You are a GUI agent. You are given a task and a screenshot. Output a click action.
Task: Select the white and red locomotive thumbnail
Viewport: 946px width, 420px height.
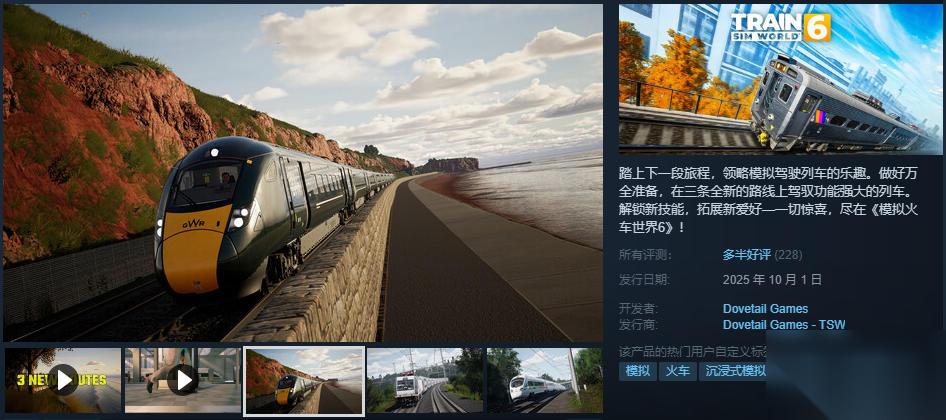[425, 380]
